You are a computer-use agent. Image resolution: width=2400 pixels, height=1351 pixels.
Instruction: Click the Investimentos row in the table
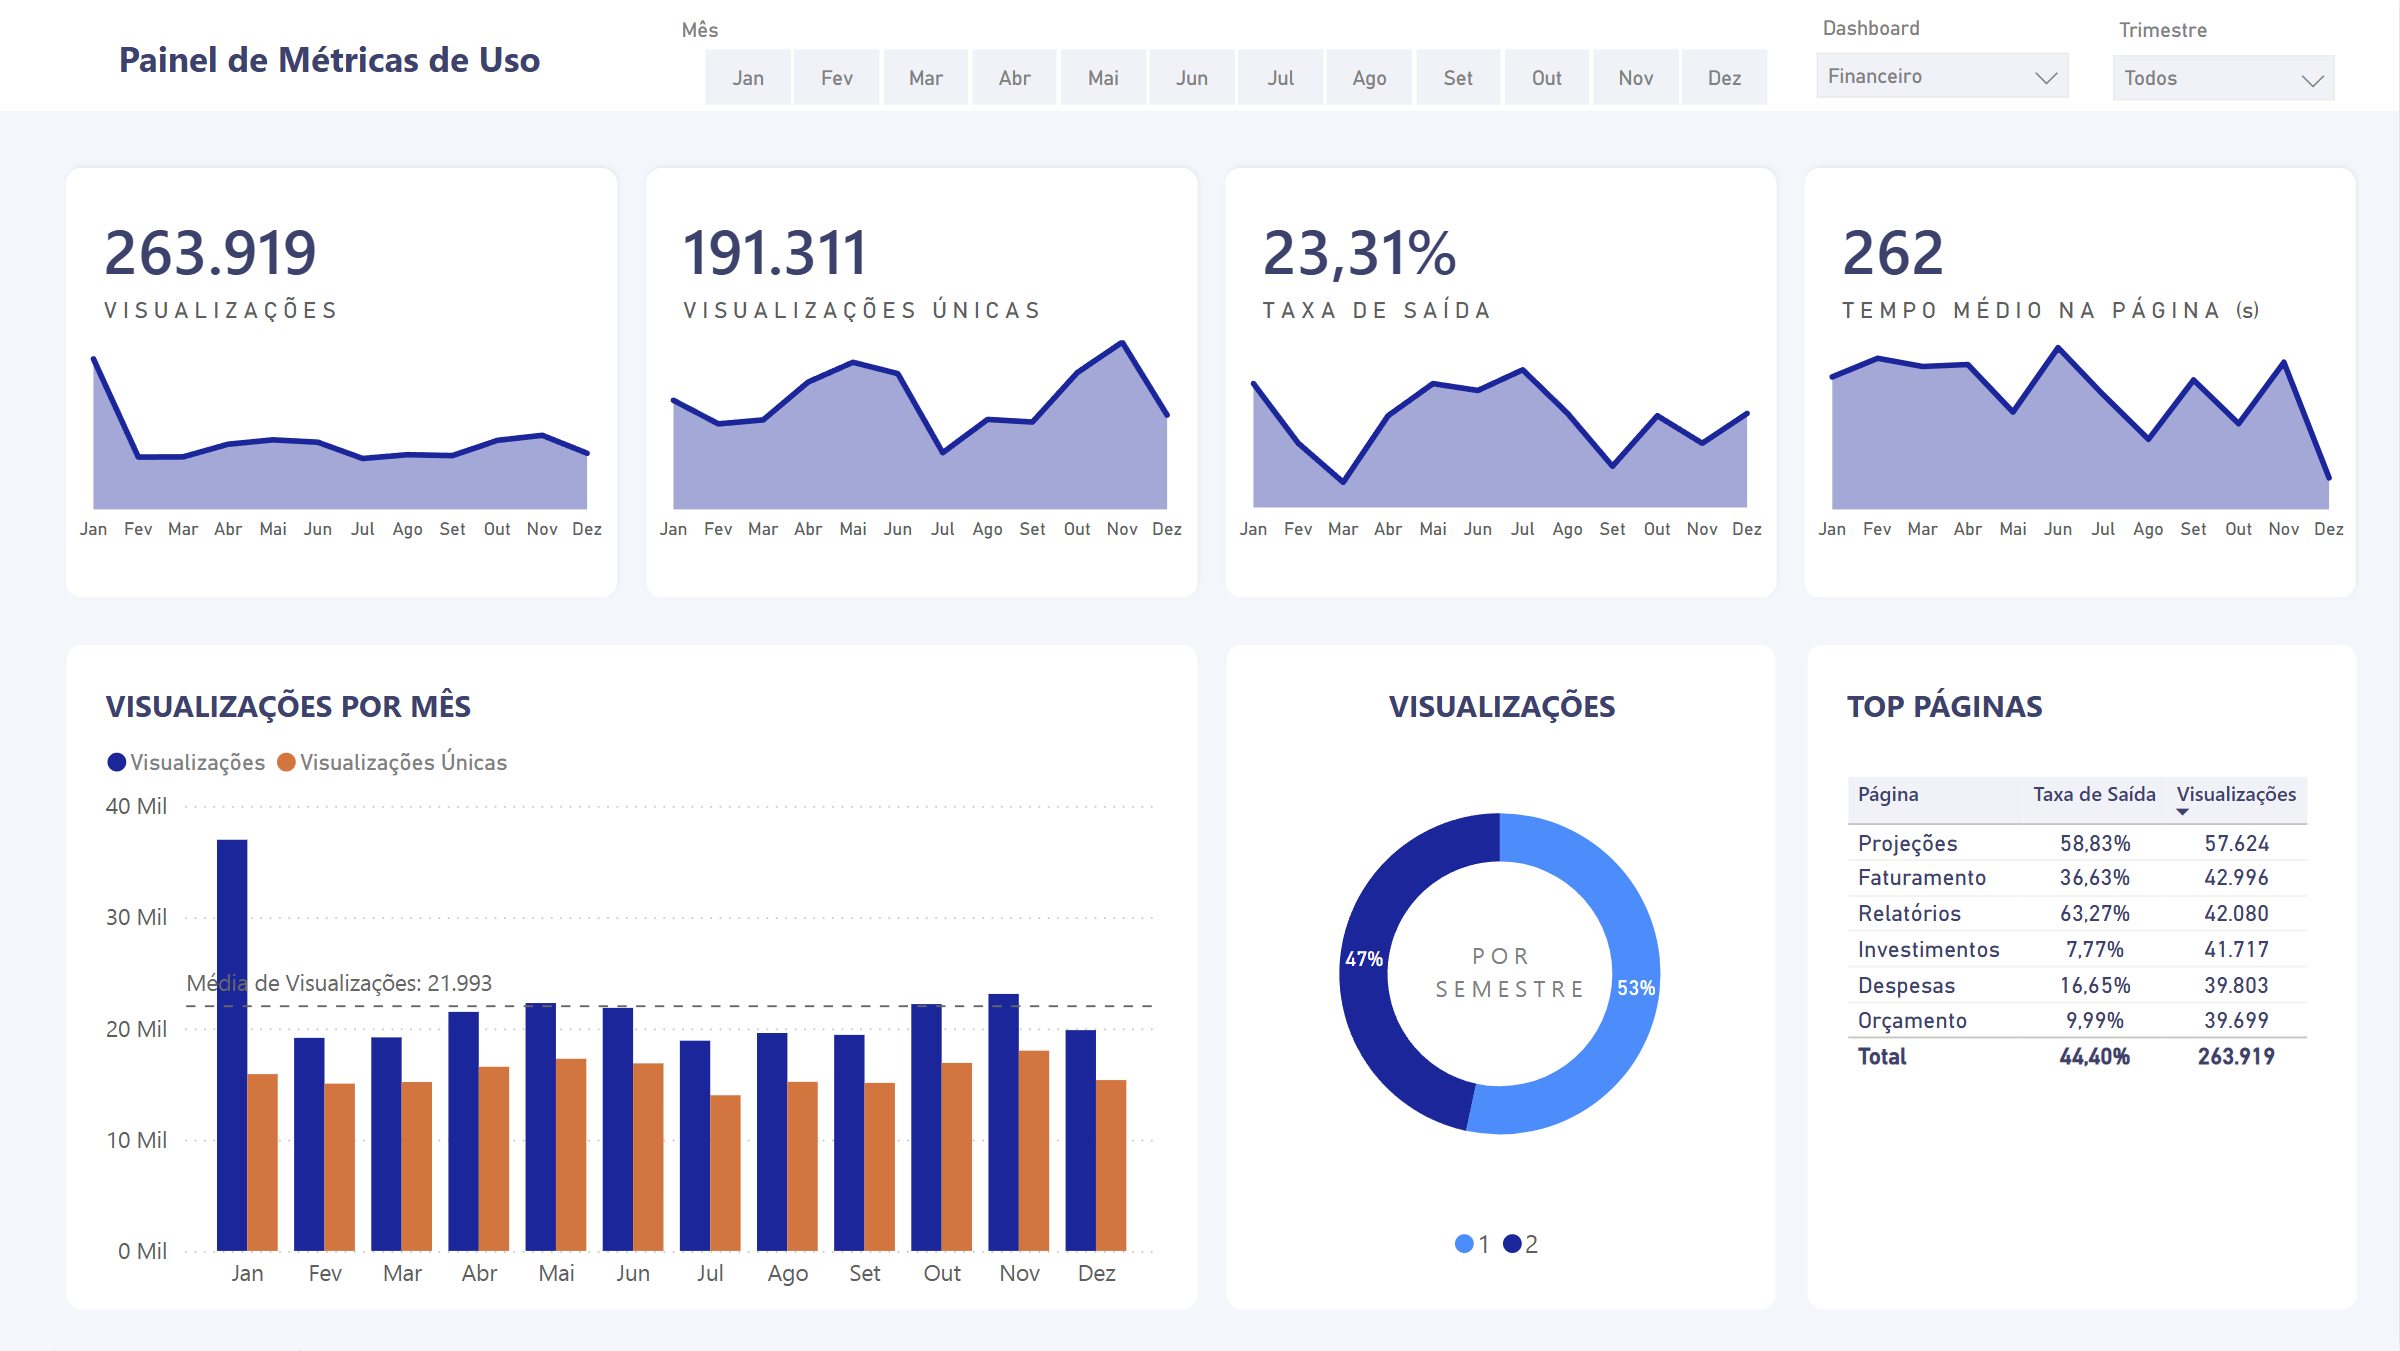click(x=1928, y=949)
